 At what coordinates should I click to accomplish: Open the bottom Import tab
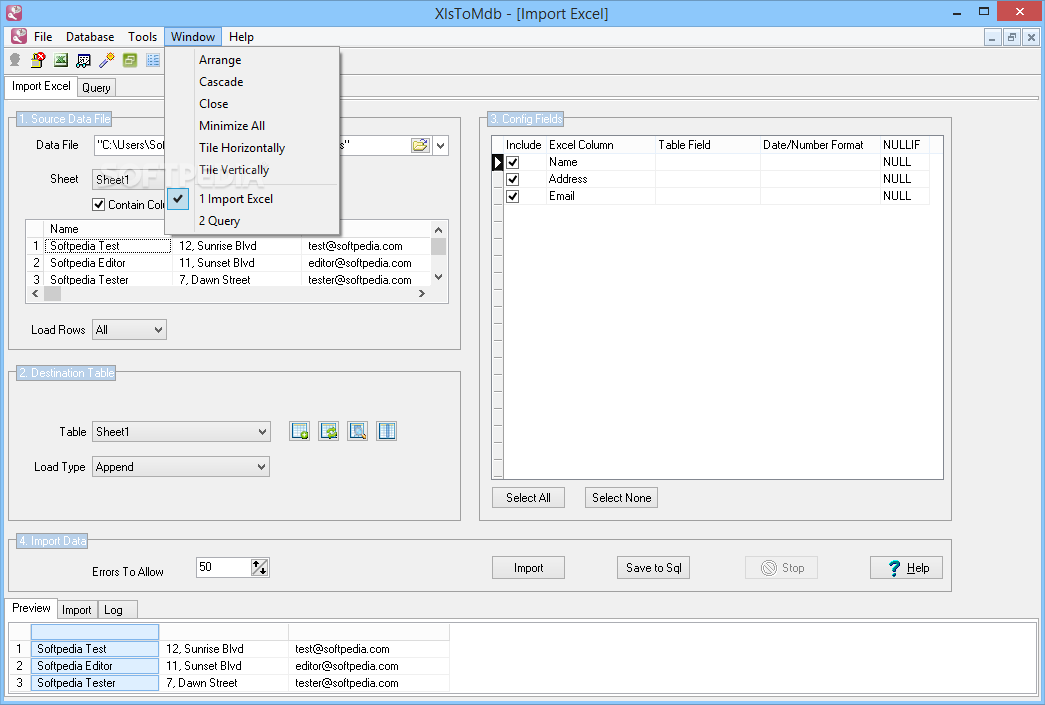(77, 610)
